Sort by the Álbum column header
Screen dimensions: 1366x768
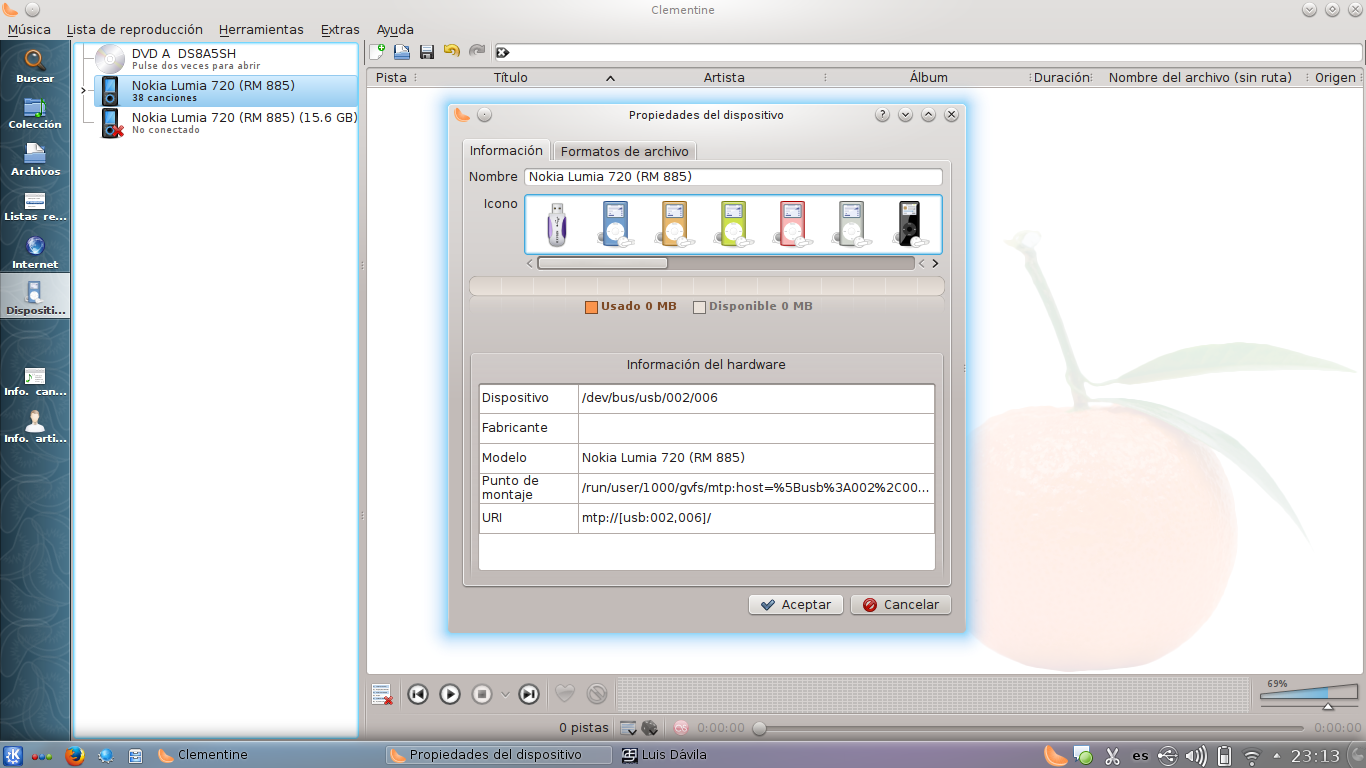pyautogui.click(x=929, y=77)
